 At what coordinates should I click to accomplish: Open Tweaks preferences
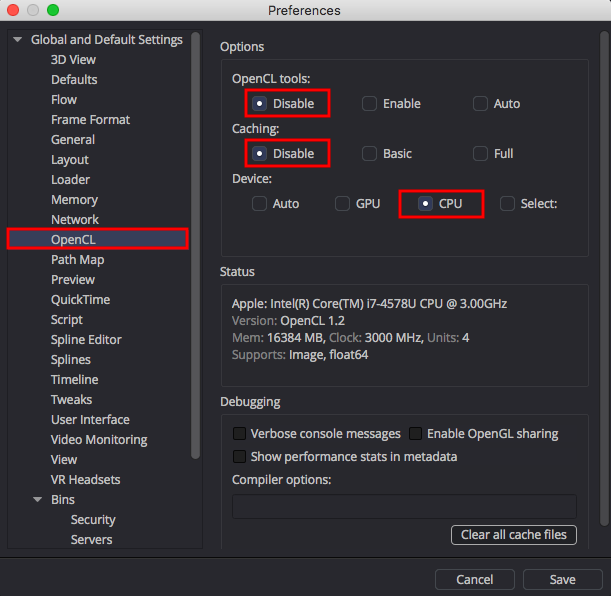point(71,400)
